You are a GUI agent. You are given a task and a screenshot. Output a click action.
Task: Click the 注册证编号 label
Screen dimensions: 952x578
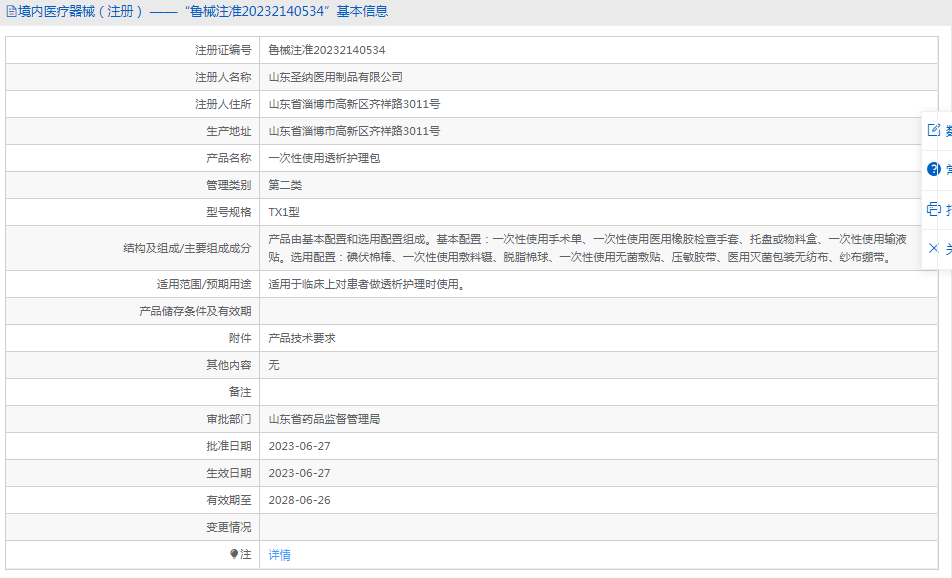[223, 50]
